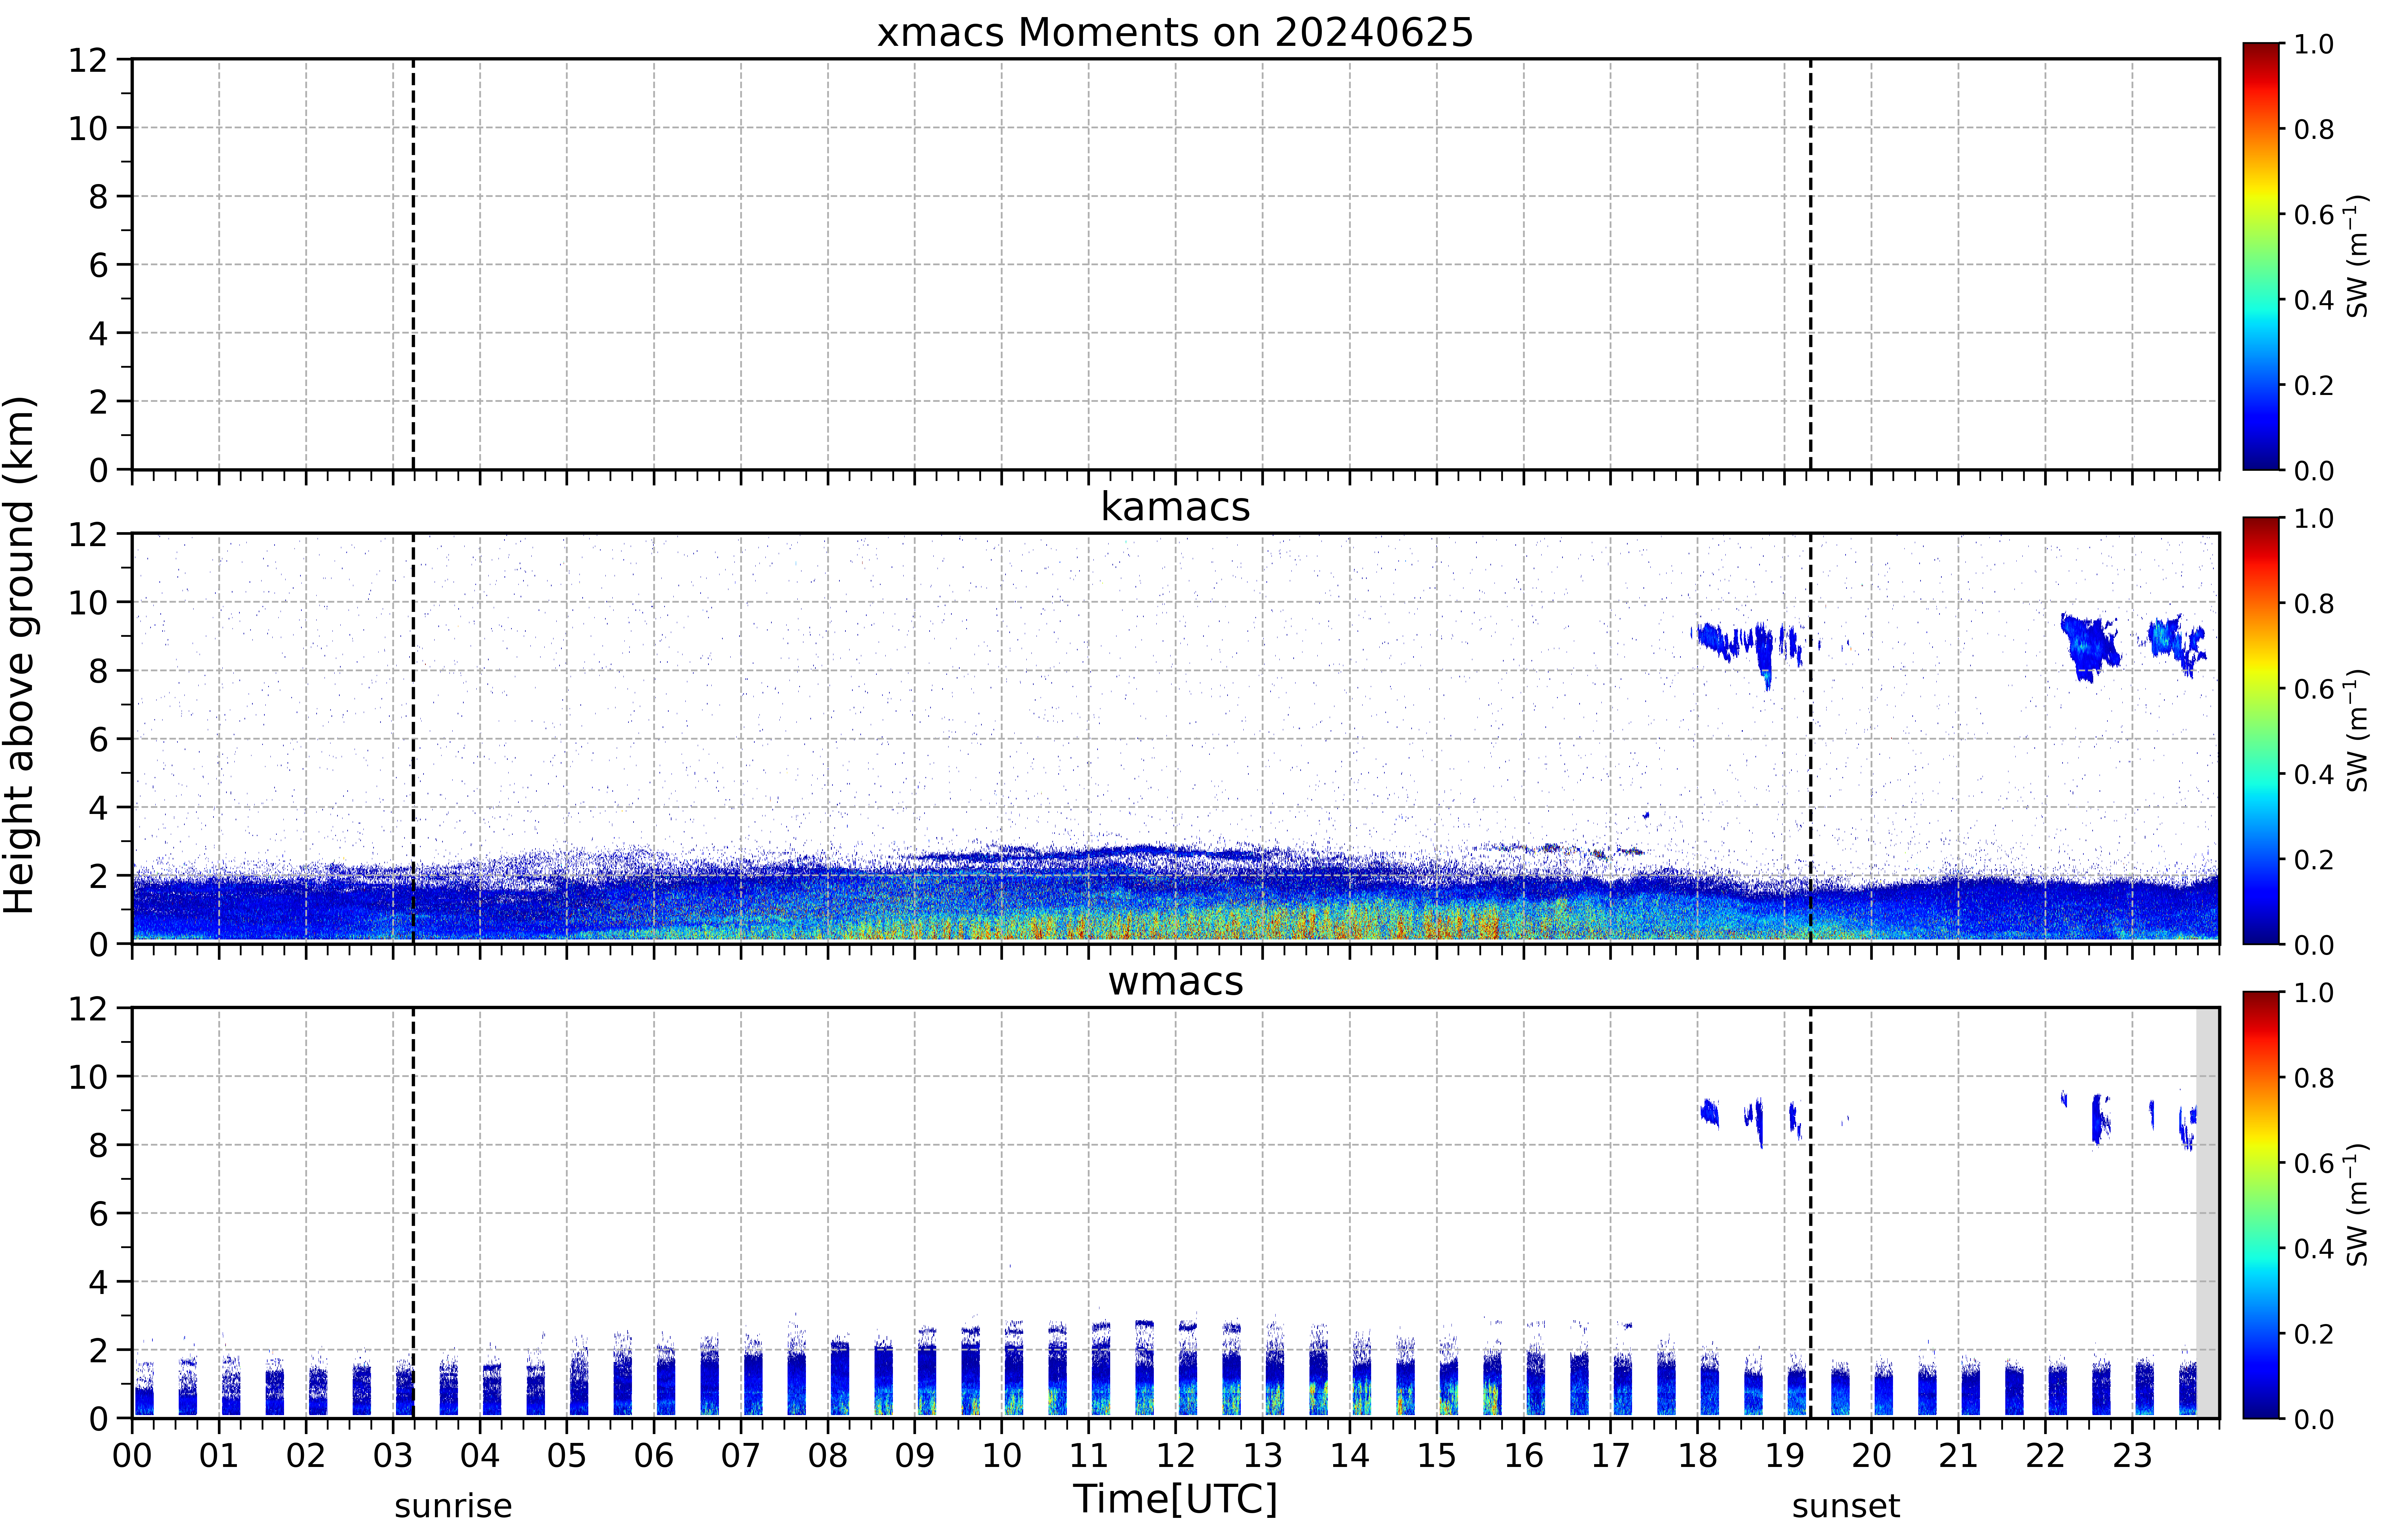This screenshot has width=2388, height=1540.
Task: Click the 'sunset' label below the time axis
Action: (1846, 1506)
